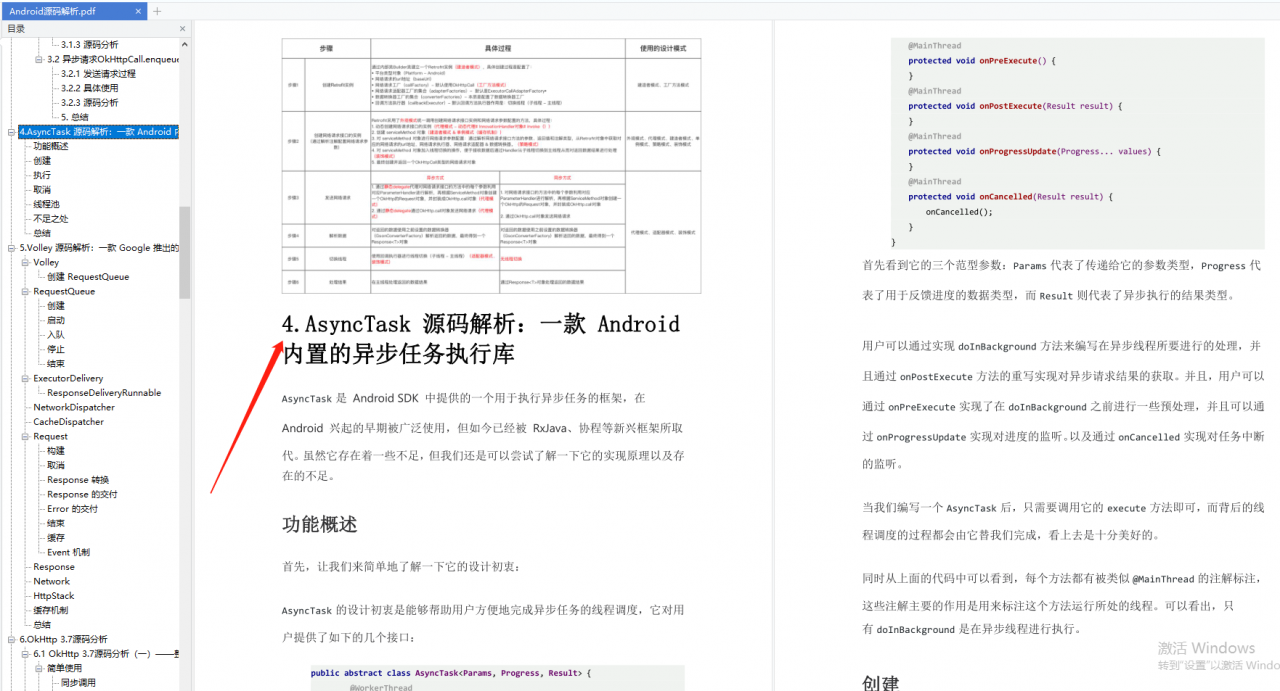Viewport: 1280px width, 691px height.
Task: Collapse the 6.1 OkHttp 3.7源码分析（一） node
Action: 25,654
